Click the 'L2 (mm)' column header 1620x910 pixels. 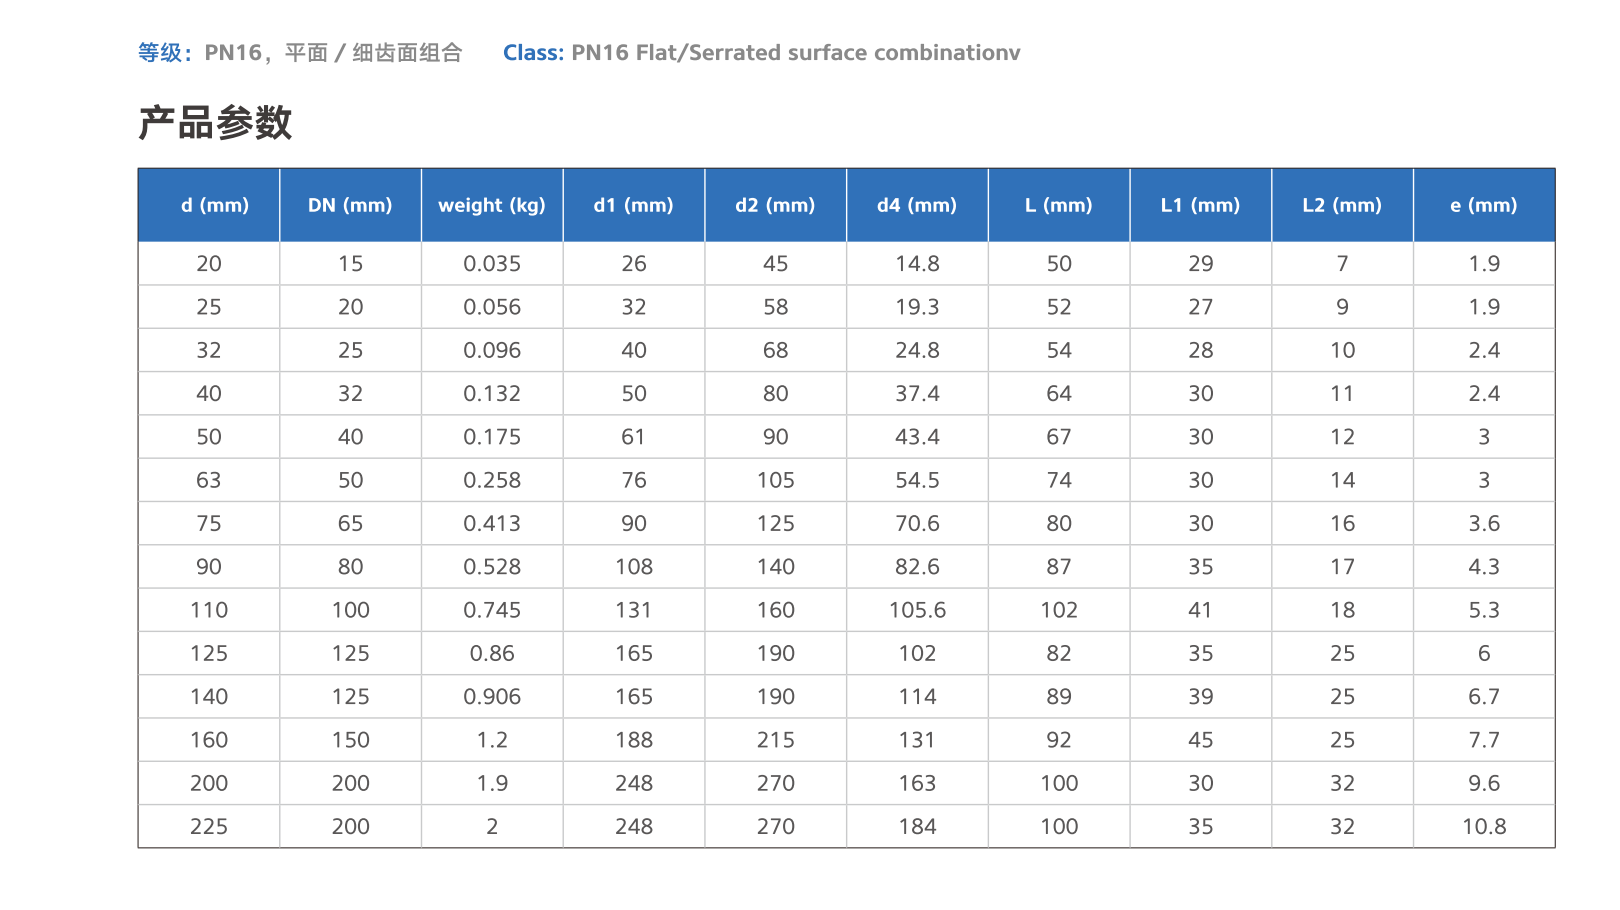pyautogui.click(x=1343, y=205)
